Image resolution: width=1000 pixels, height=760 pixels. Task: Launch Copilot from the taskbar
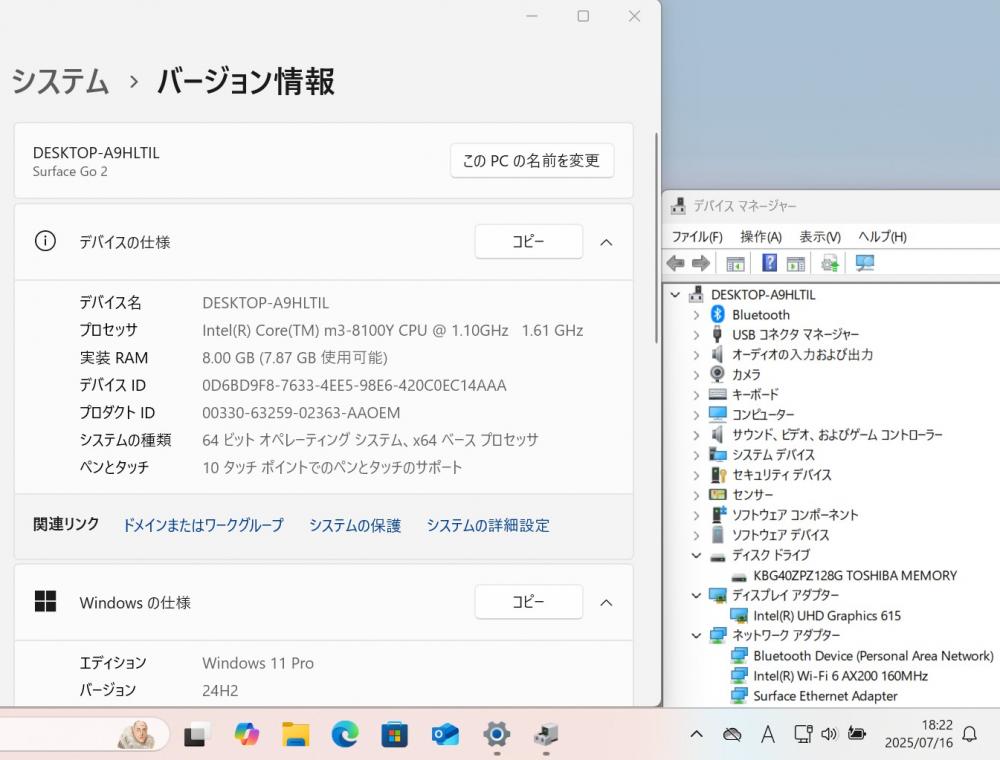pyautogui.click(x=247, y=734)
